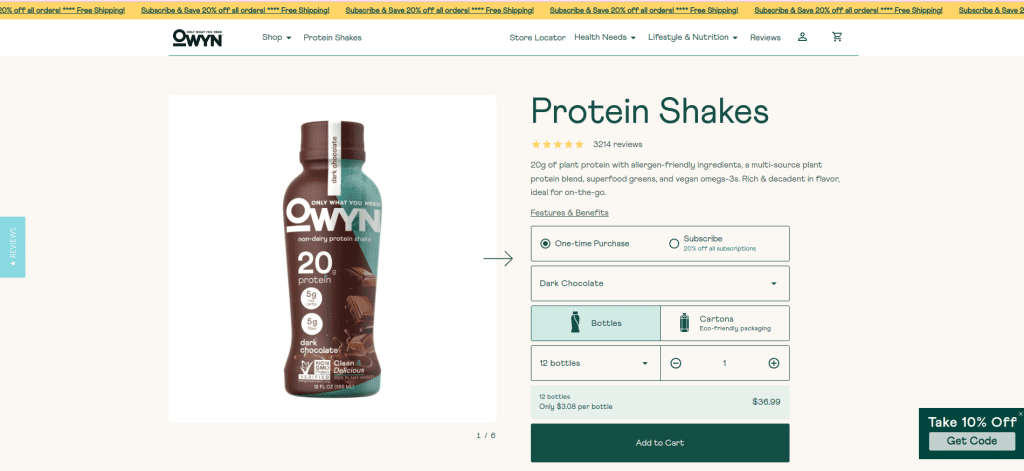This screenshot has height=471, width=1024.
Task: Decrease quantity with minus icon
Action: pyautogui.click(x=676, y=363)
